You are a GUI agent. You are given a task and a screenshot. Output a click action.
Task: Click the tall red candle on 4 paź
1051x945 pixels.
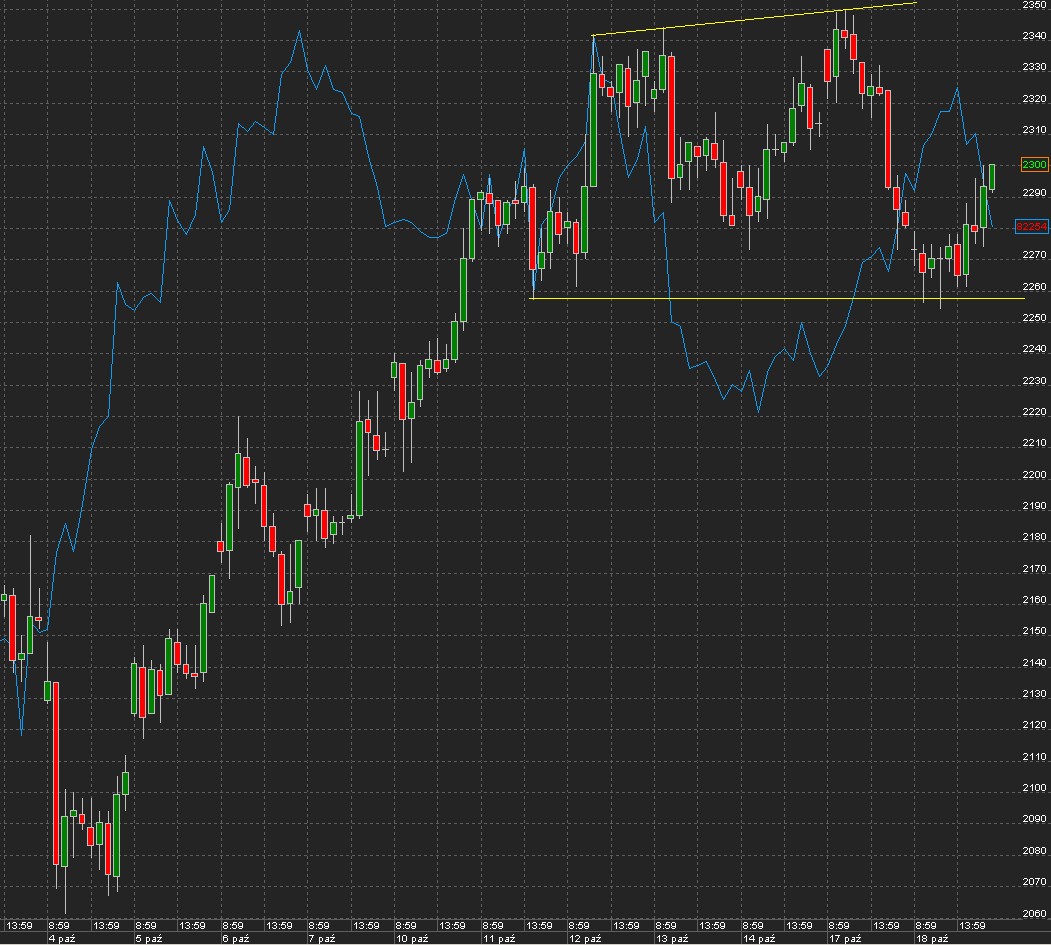coord(56,770)
